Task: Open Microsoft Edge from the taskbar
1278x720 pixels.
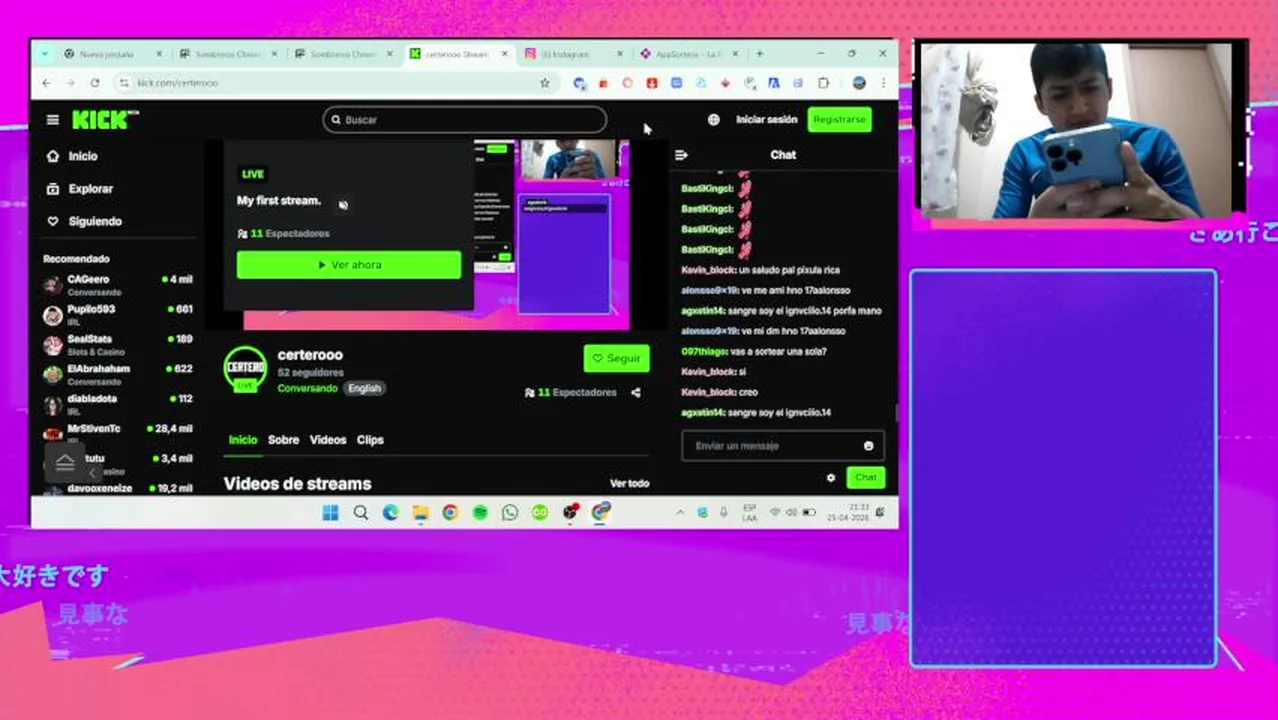Action: [x=390, y=513]
